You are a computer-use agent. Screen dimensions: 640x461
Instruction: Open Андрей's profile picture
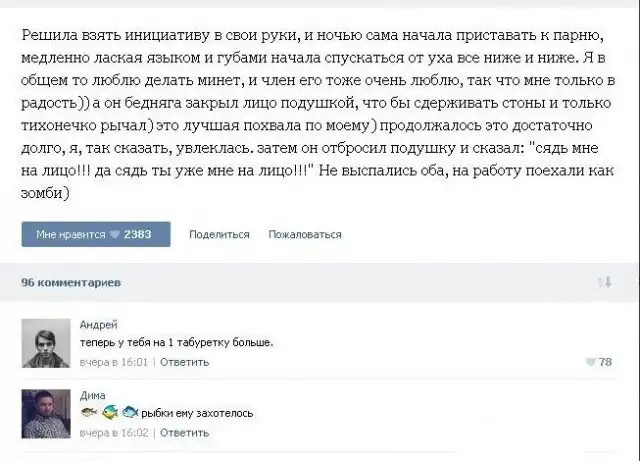click(43, 344)
